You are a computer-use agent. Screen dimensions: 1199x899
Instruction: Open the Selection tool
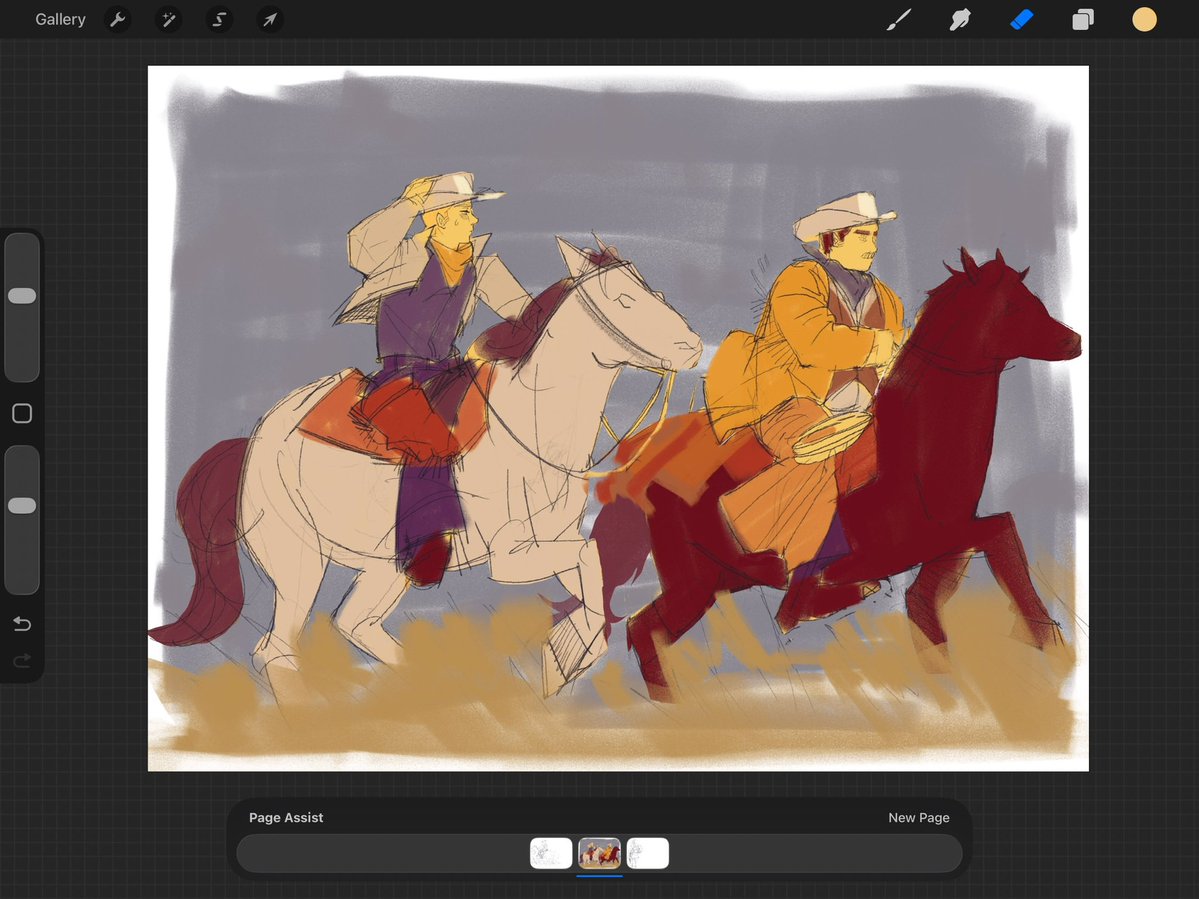tap(219, 19)
